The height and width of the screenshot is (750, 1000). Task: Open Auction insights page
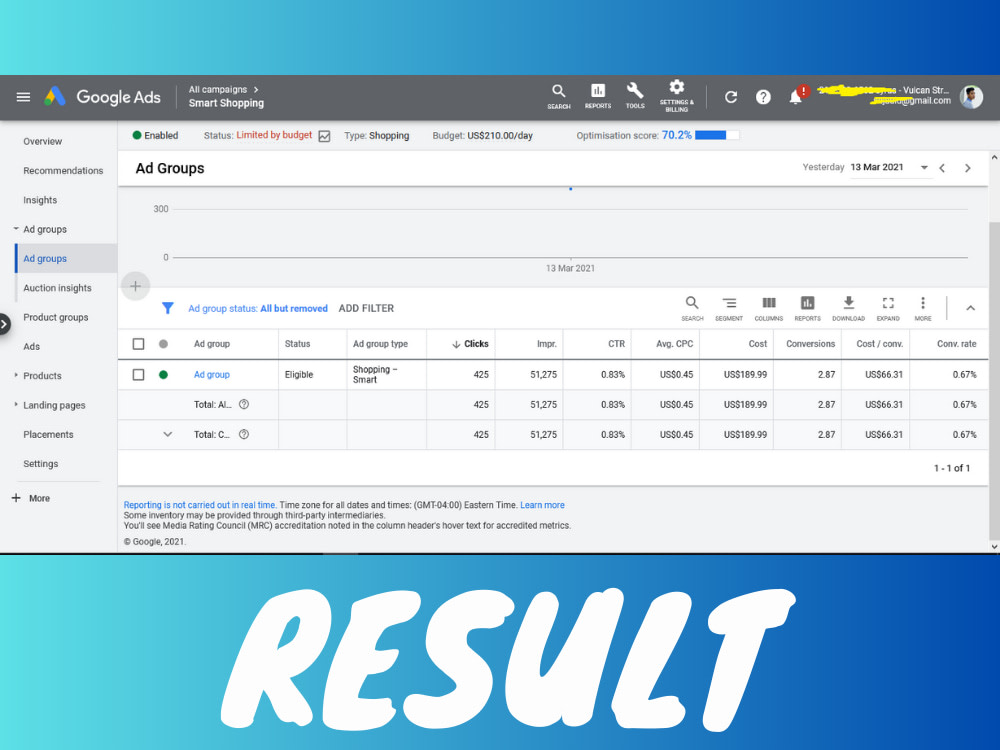(57, 288)
